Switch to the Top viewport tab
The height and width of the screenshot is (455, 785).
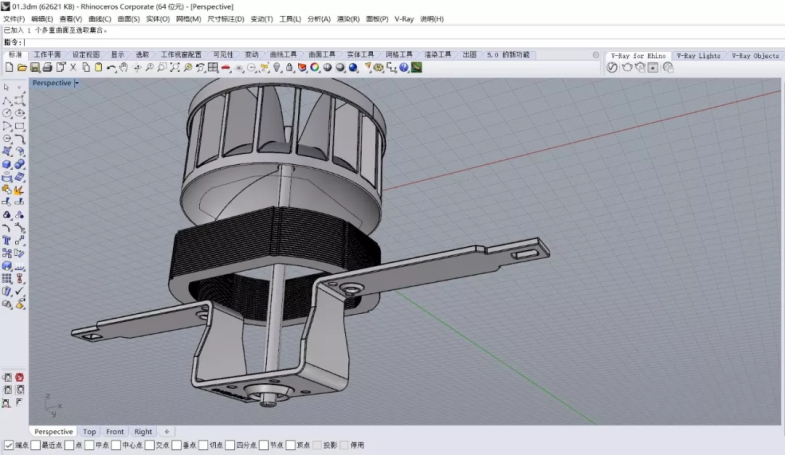[90, 432]
